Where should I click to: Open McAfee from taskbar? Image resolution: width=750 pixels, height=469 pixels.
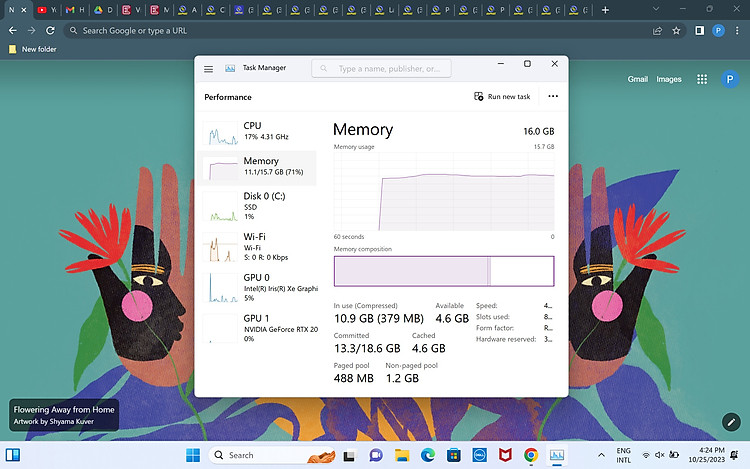[x=505, y=456]
